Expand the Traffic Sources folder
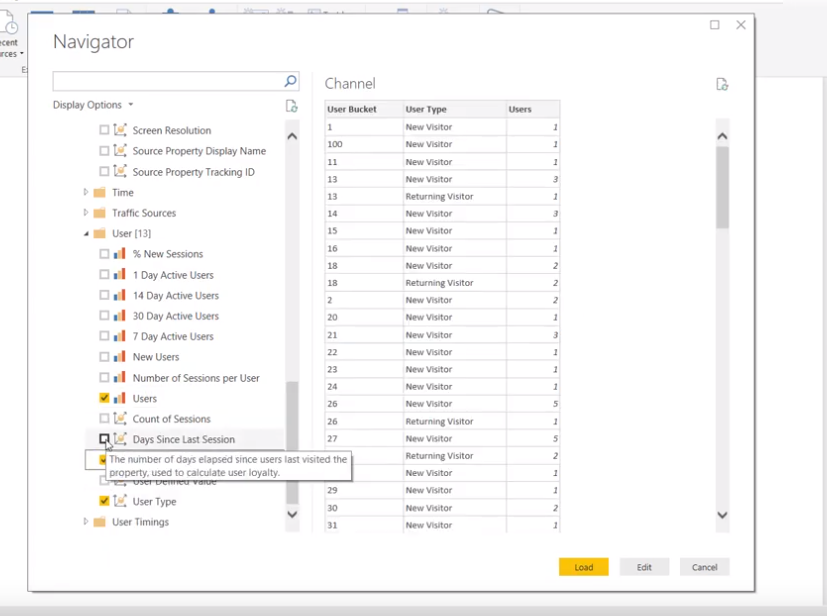827x616 pixels. pos(85,213)
